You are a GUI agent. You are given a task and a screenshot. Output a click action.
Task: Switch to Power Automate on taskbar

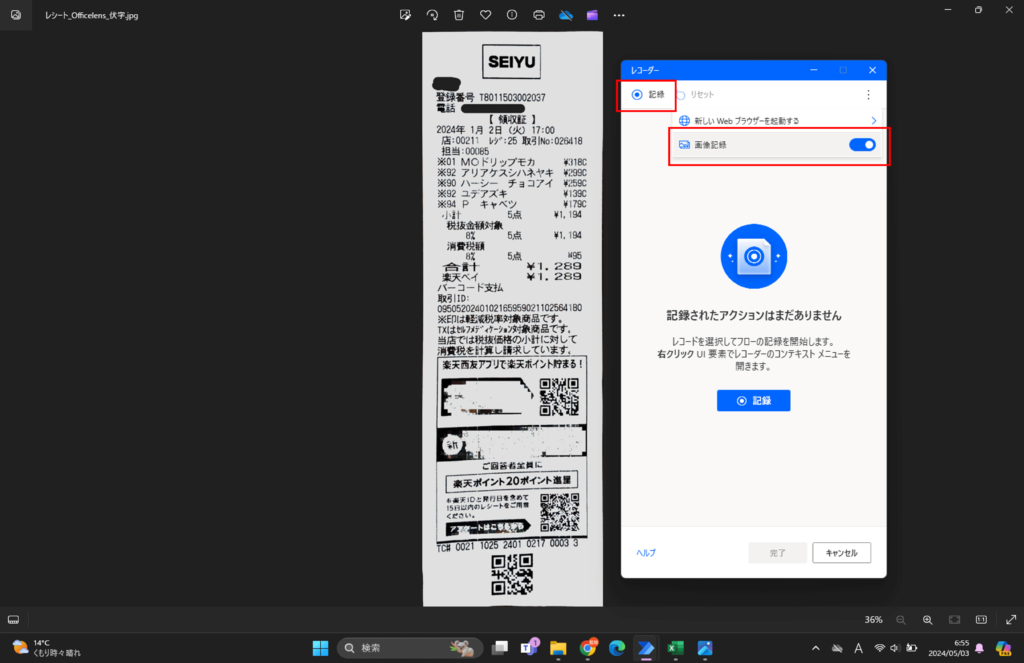click(x=646, y=648)
